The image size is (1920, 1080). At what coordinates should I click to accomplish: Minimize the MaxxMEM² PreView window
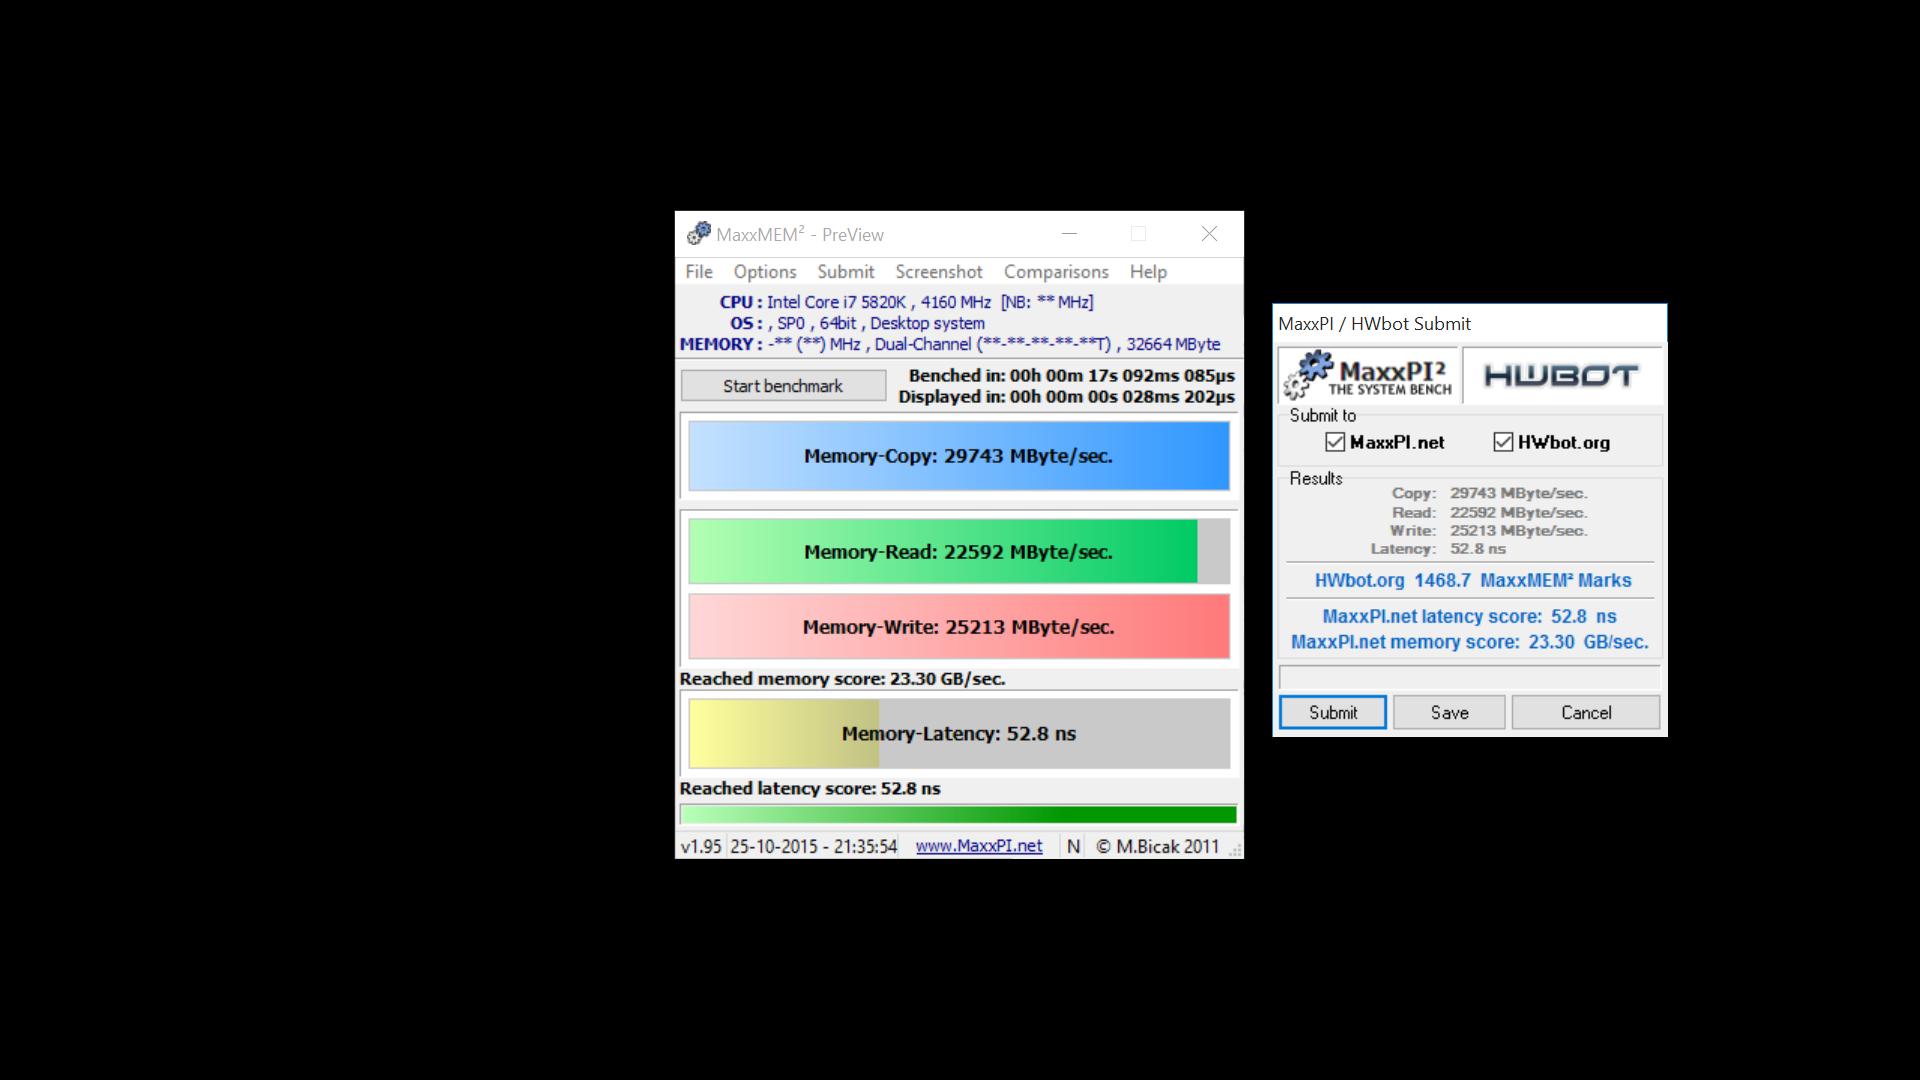(x=1069, y=234)
